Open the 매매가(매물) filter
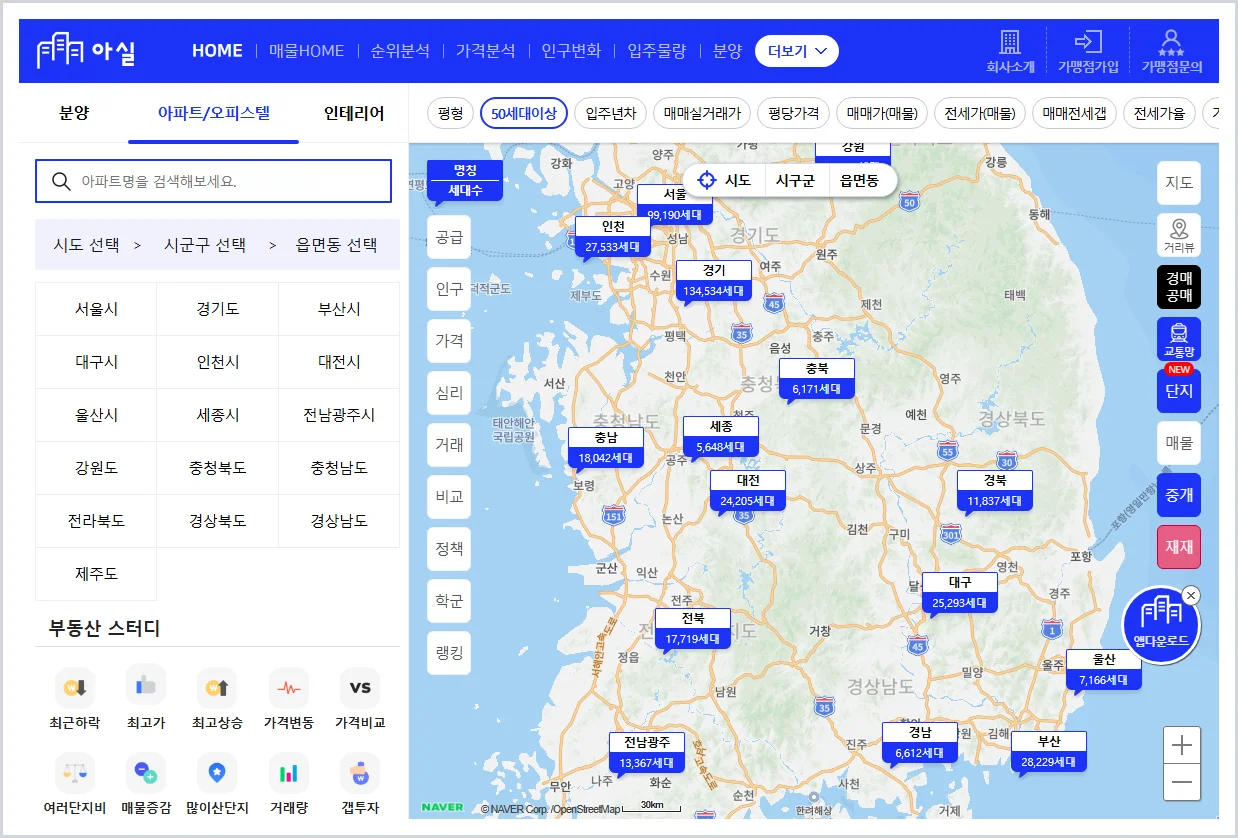 coord(882,113)
